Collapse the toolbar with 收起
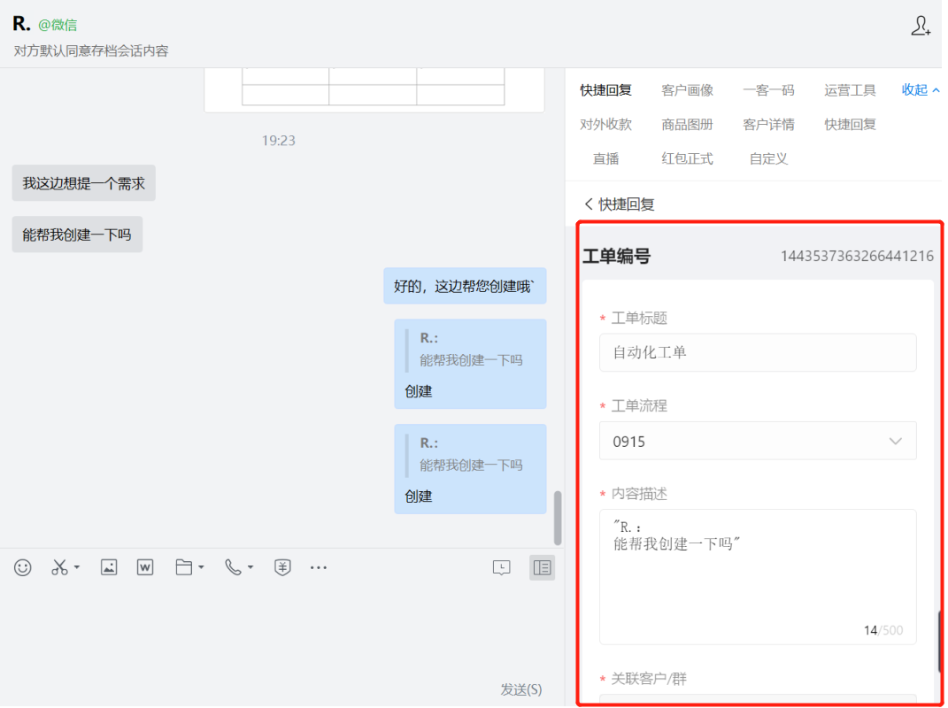Image resolution: width=948 pixels, height=708 pixels. click(x=920, y=90)
